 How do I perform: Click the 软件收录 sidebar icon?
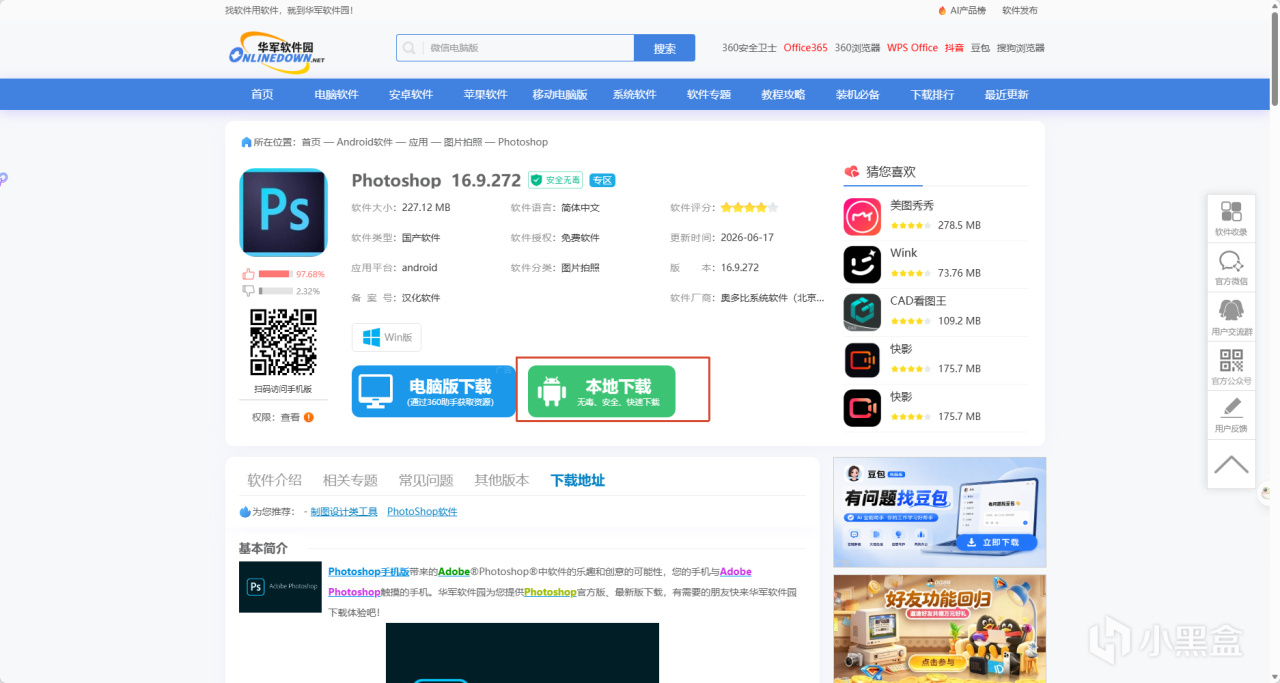click(x=1231, y=218)
